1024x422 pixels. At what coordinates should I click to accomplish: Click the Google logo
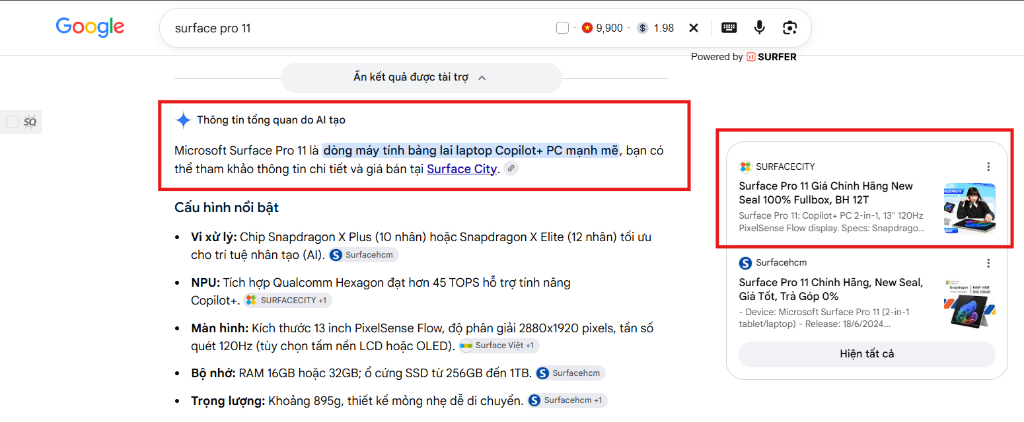pos(90,27)
